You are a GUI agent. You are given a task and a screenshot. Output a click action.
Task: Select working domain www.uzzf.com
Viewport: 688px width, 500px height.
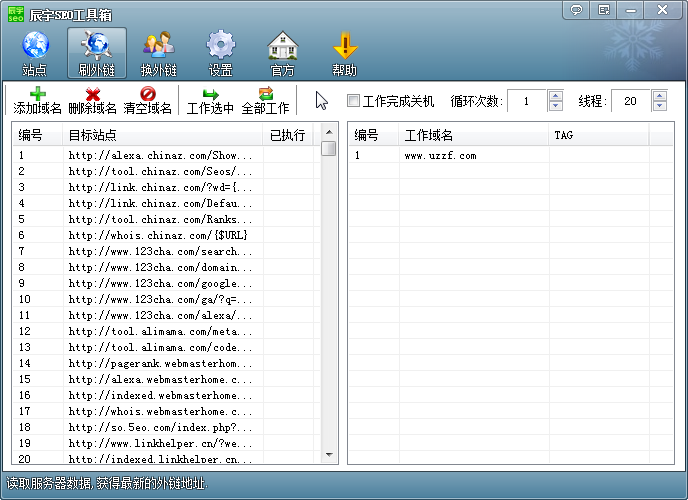pyautogui.click(x=511, y=155)
